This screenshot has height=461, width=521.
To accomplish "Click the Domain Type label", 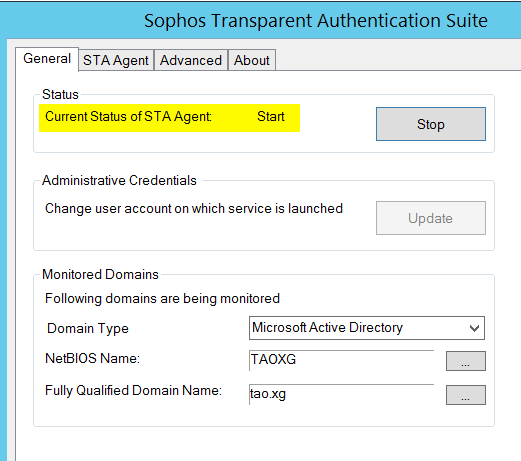I will [88, 328].
